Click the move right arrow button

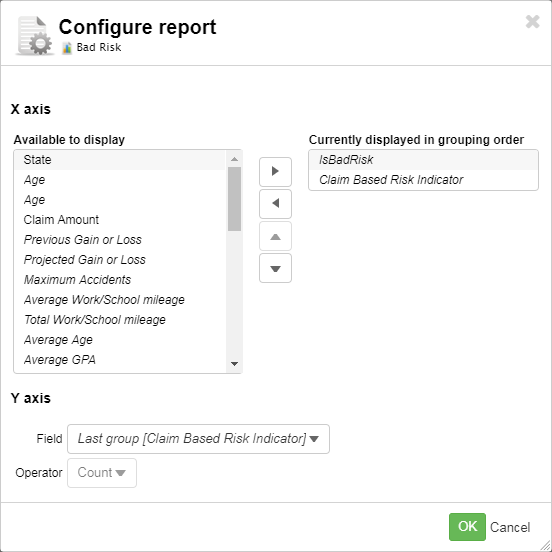(x=275, y=172)
